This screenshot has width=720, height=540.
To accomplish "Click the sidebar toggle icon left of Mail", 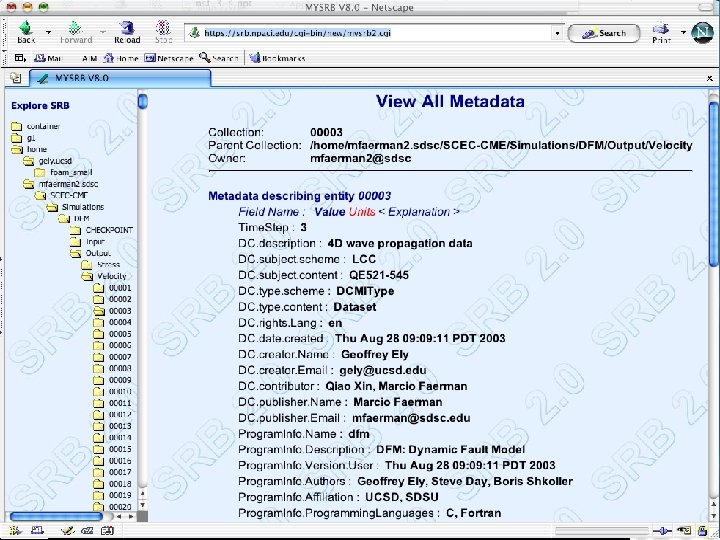I will coord(20,58).
